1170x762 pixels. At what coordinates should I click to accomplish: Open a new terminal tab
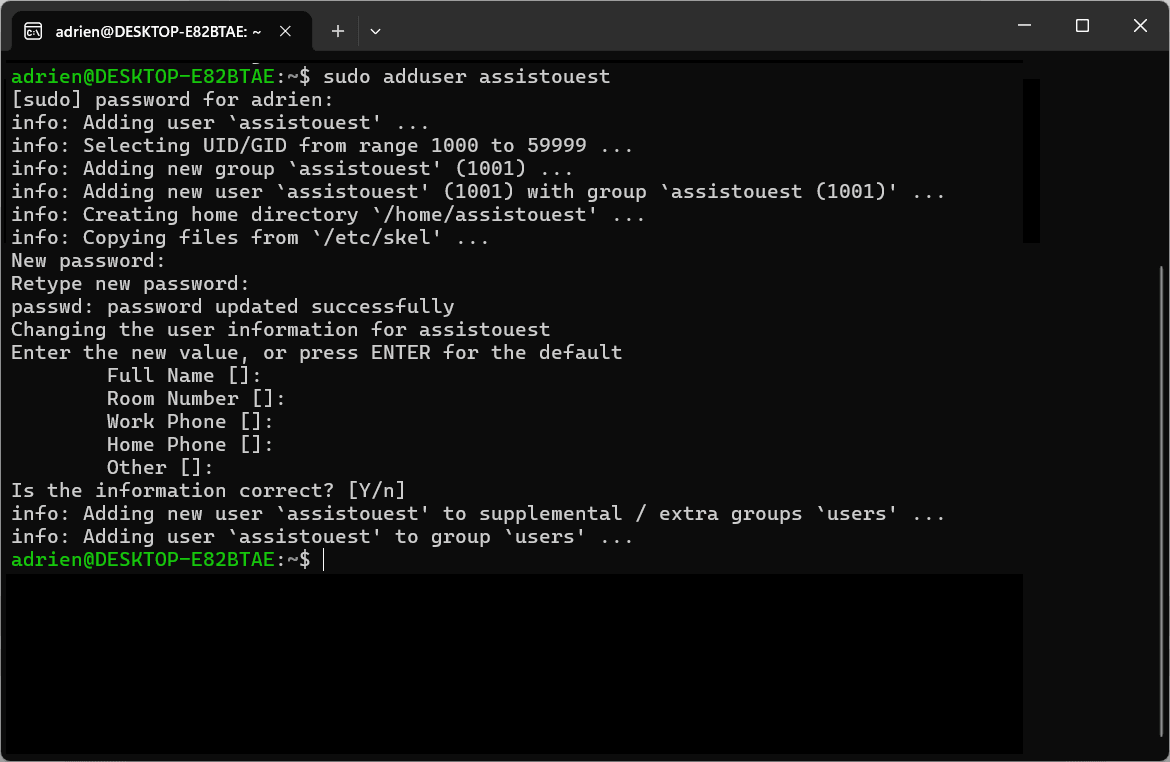pyautogui.click(x=337, y=31)
